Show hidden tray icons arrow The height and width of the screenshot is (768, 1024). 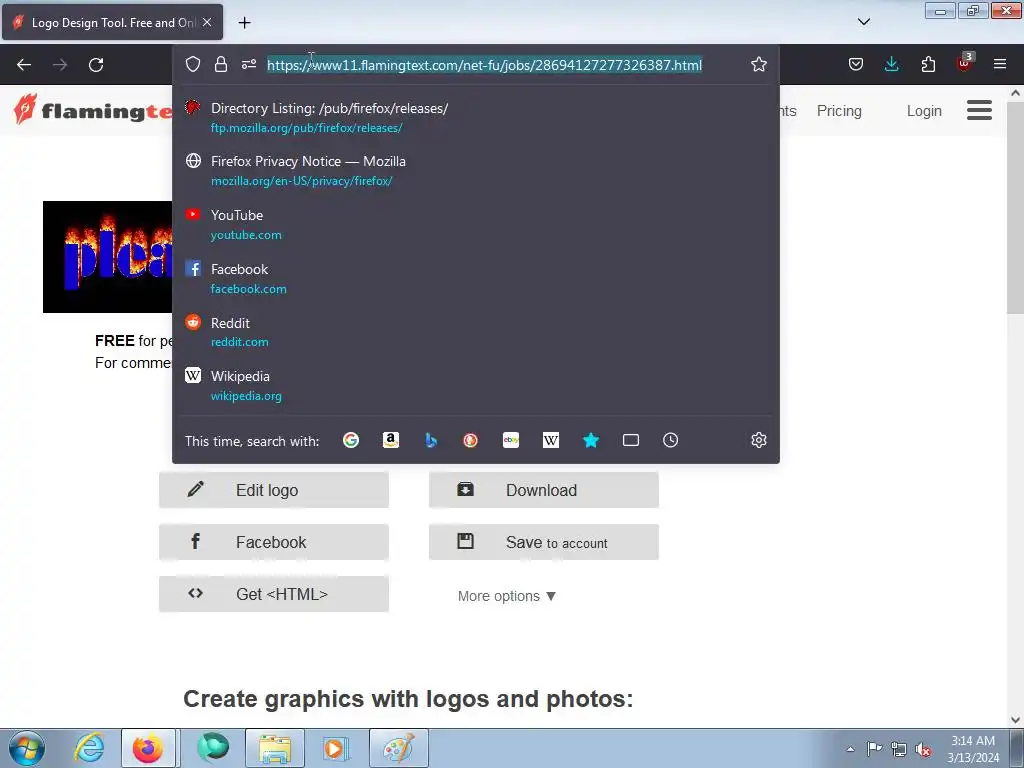pos(850,749)
